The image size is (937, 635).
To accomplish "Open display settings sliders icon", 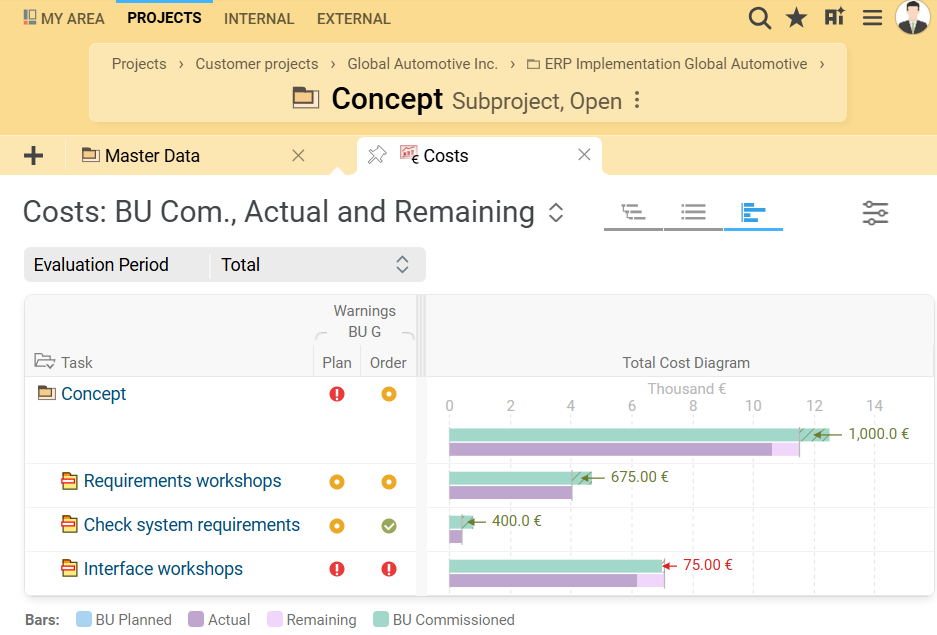I will pos(875,213).
